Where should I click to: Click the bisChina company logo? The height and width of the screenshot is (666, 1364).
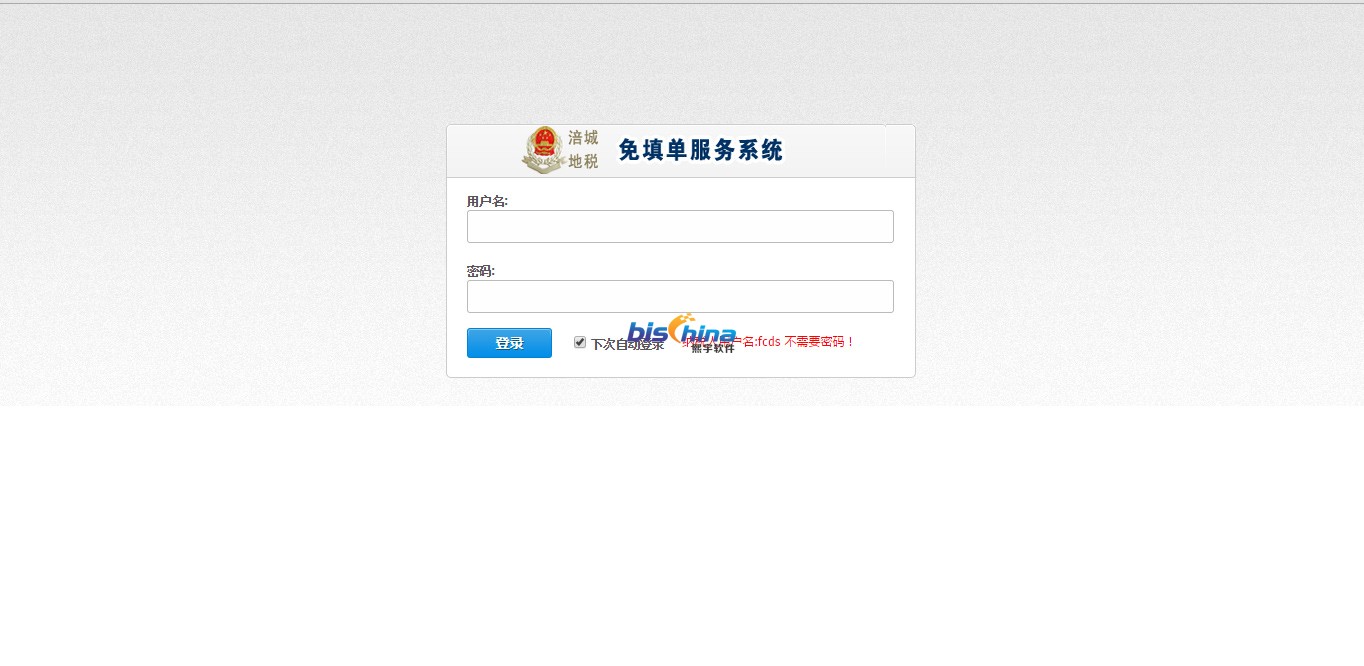[x=682, y=333]
